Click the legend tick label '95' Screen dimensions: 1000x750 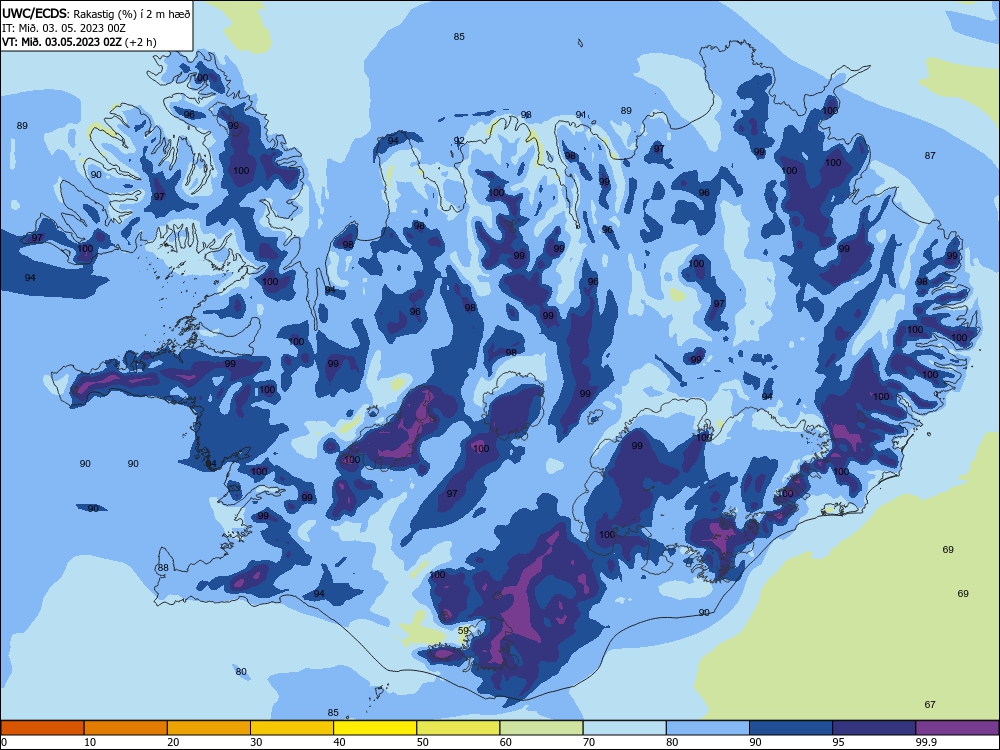coord(839,742)
